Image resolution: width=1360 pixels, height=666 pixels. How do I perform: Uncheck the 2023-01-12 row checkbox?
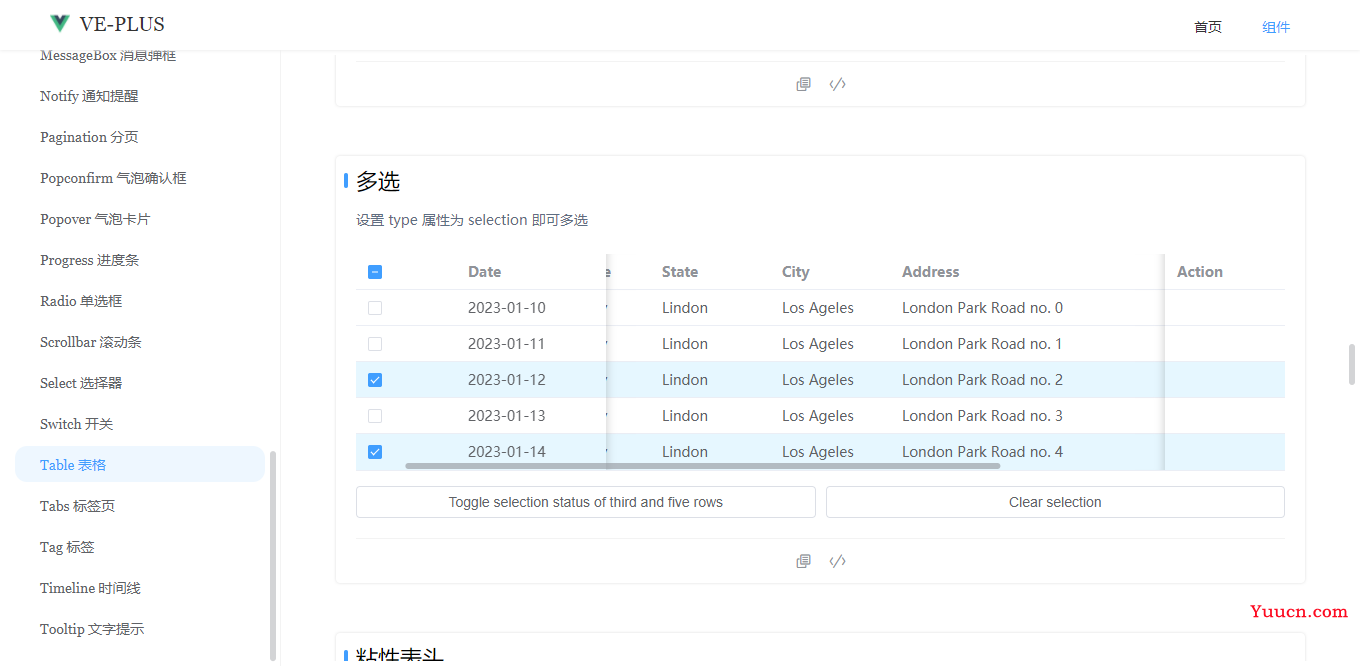coord(375,380)
